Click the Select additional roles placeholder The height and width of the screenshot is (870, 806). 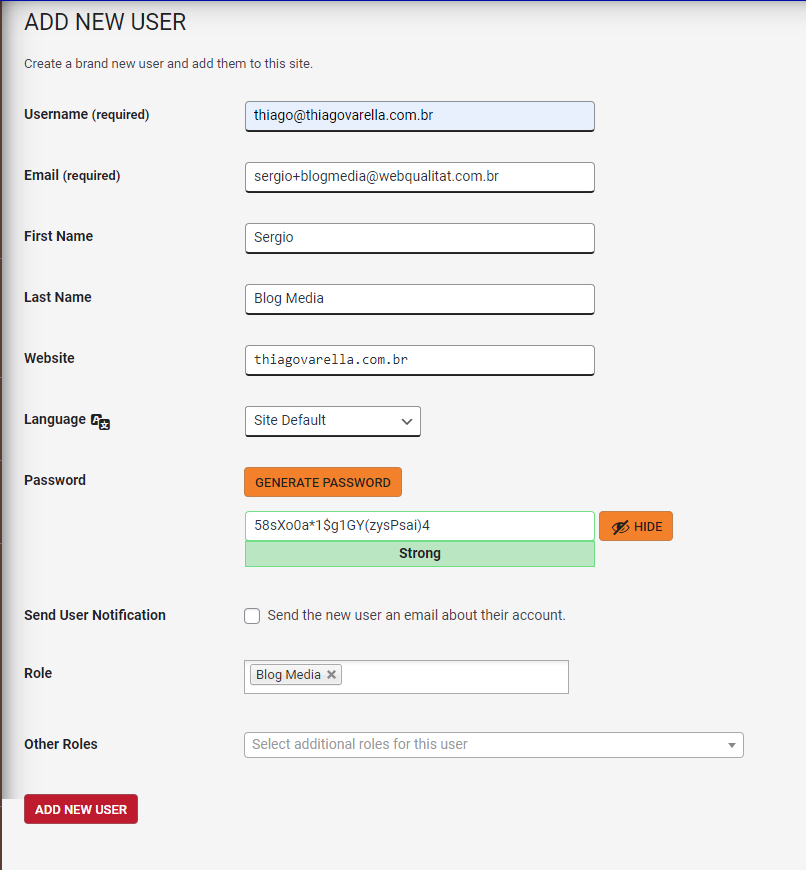pyautogui.click(x=360, y=744)
